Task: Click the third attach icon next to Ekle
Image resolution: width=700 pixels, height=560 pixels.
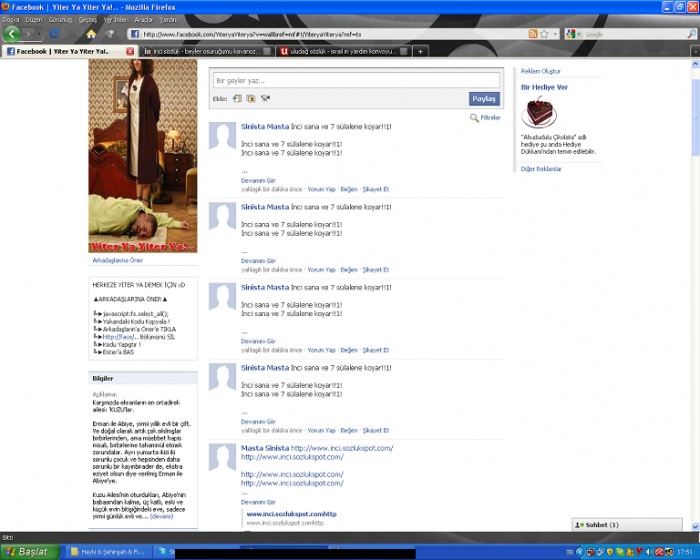Action: tap(265, 98)
